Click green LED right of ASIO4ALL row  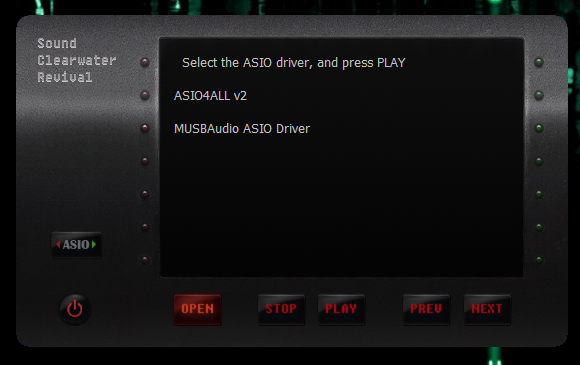point(539,95)
